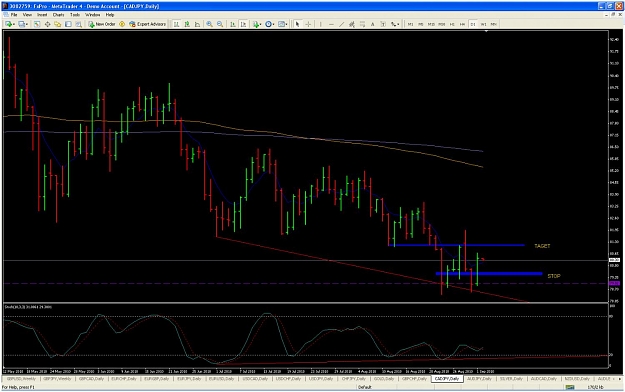Select the Fibonacci retracement tool
The image size is (625, 392).
(x=362, y=24)
